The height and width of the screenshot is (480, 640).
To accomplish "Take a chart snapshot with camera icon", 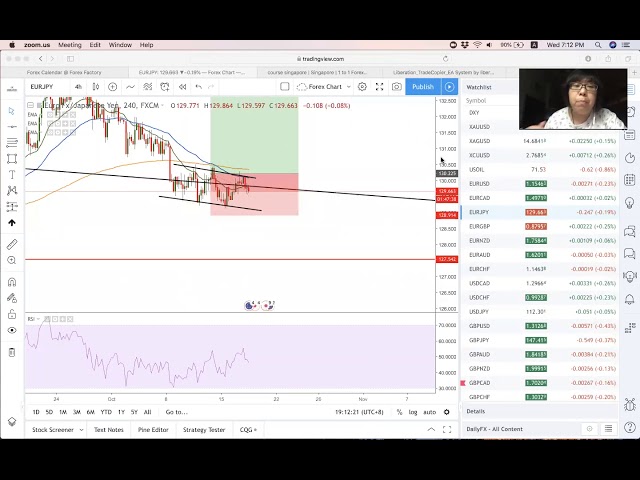I will click(397, 87).
